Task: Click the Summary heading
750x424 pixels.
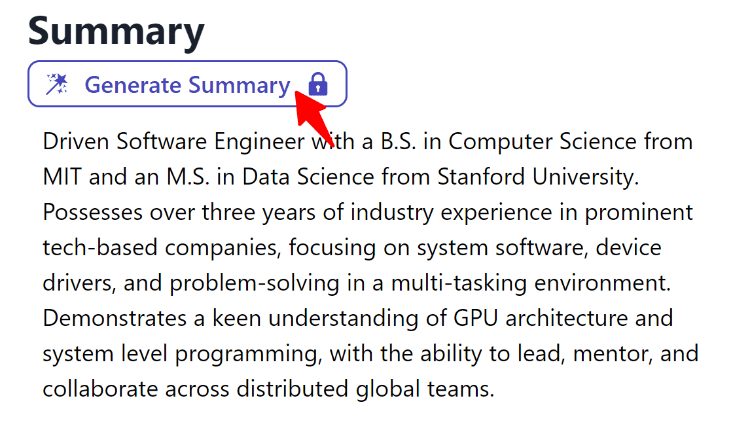Action: (x=116, y=31)
